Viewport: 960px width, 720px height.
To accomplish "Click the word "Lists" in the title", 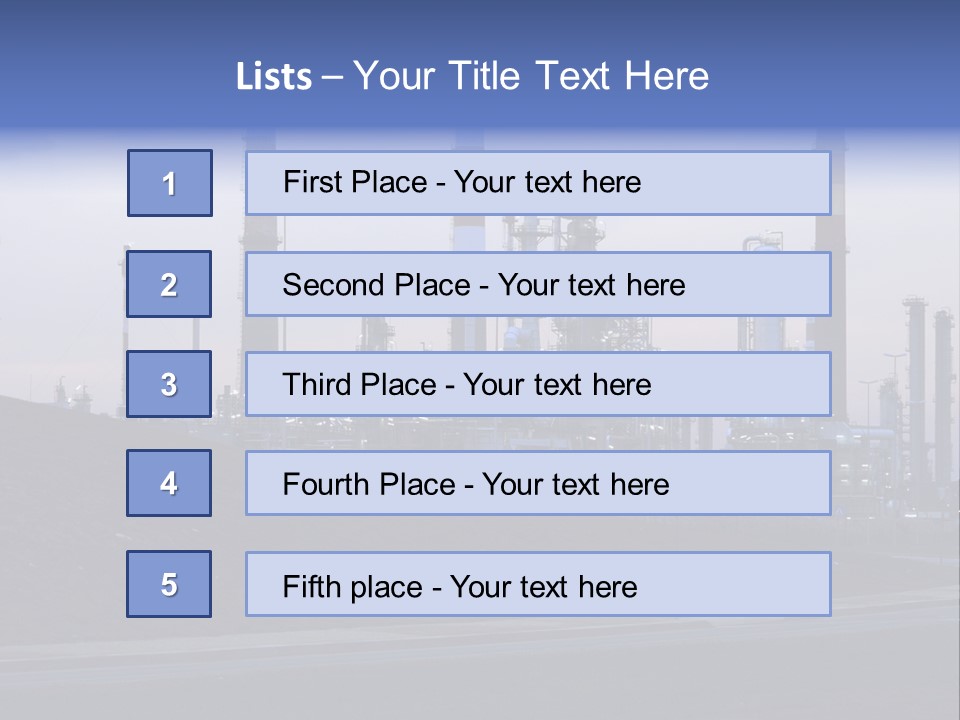I will (273, 77).
